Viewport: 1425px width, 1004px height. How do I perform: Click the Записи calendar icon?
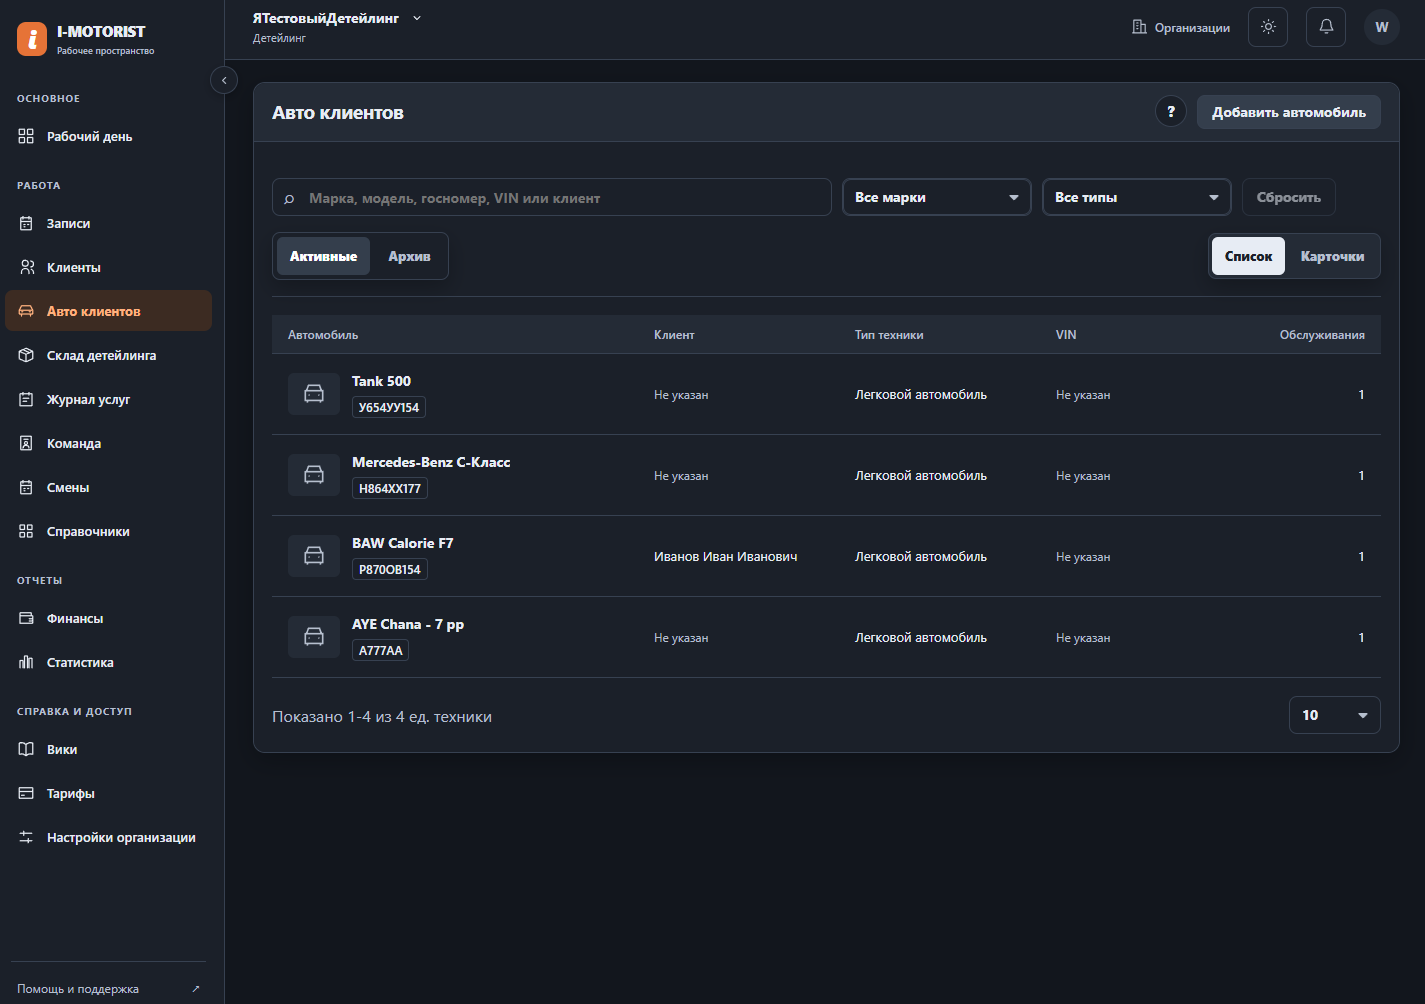(26, 223)
